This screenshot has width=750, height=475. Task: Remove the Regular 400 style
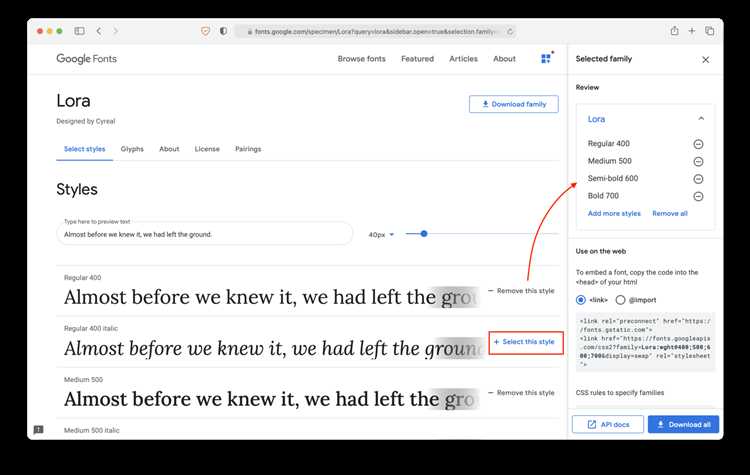(521, 291)
